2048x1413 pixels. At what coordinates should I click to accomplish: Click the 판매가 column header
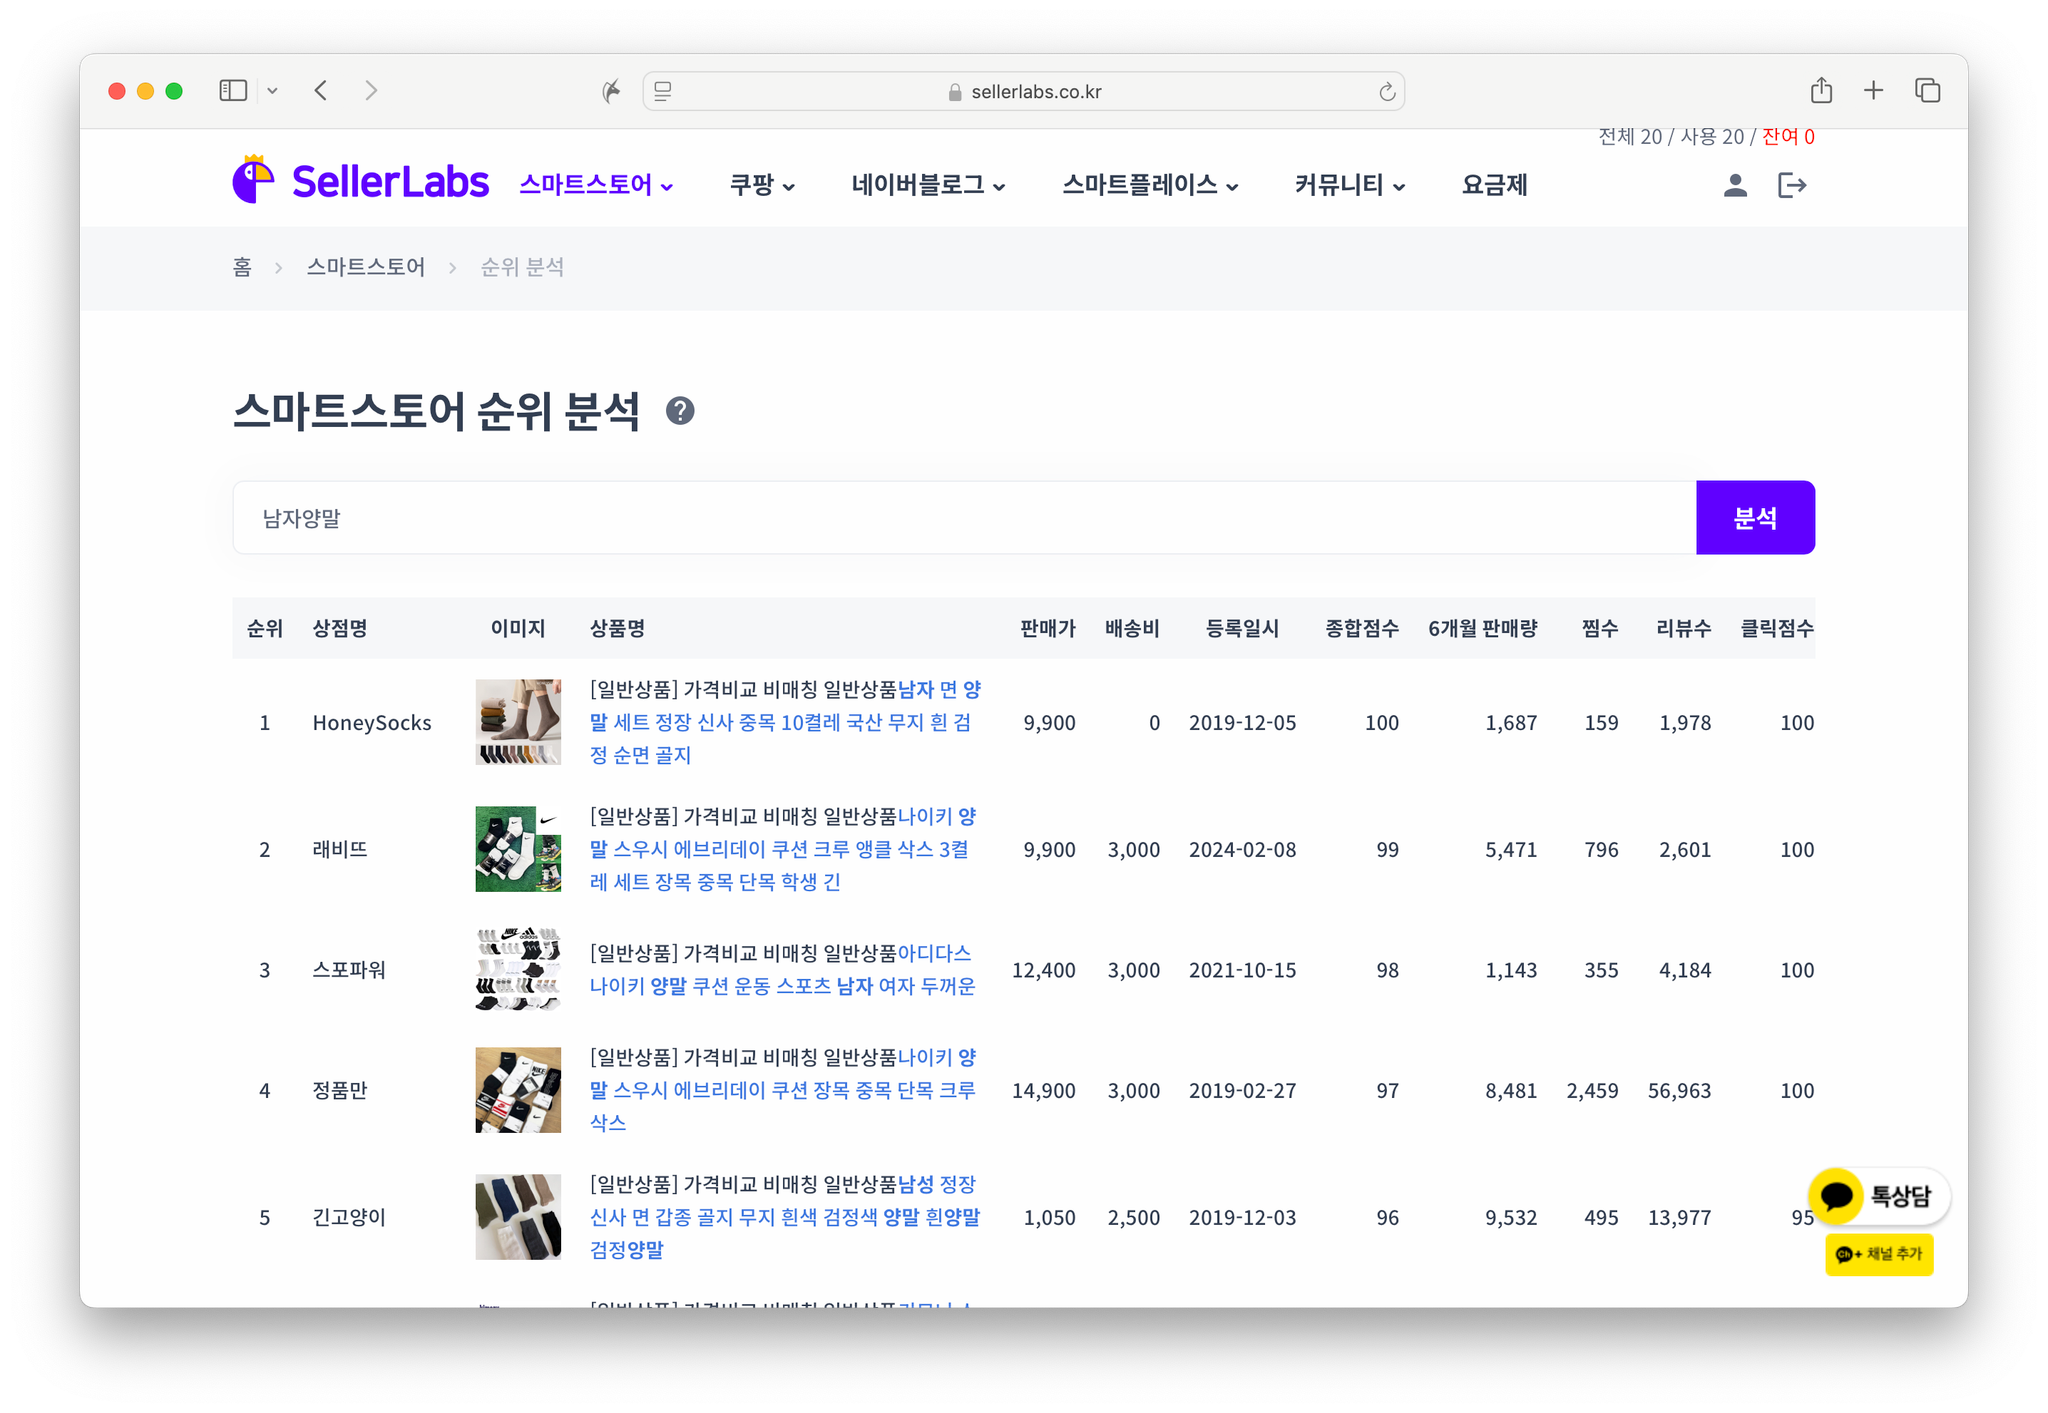pyautogui.click(x=1047, y=628)
